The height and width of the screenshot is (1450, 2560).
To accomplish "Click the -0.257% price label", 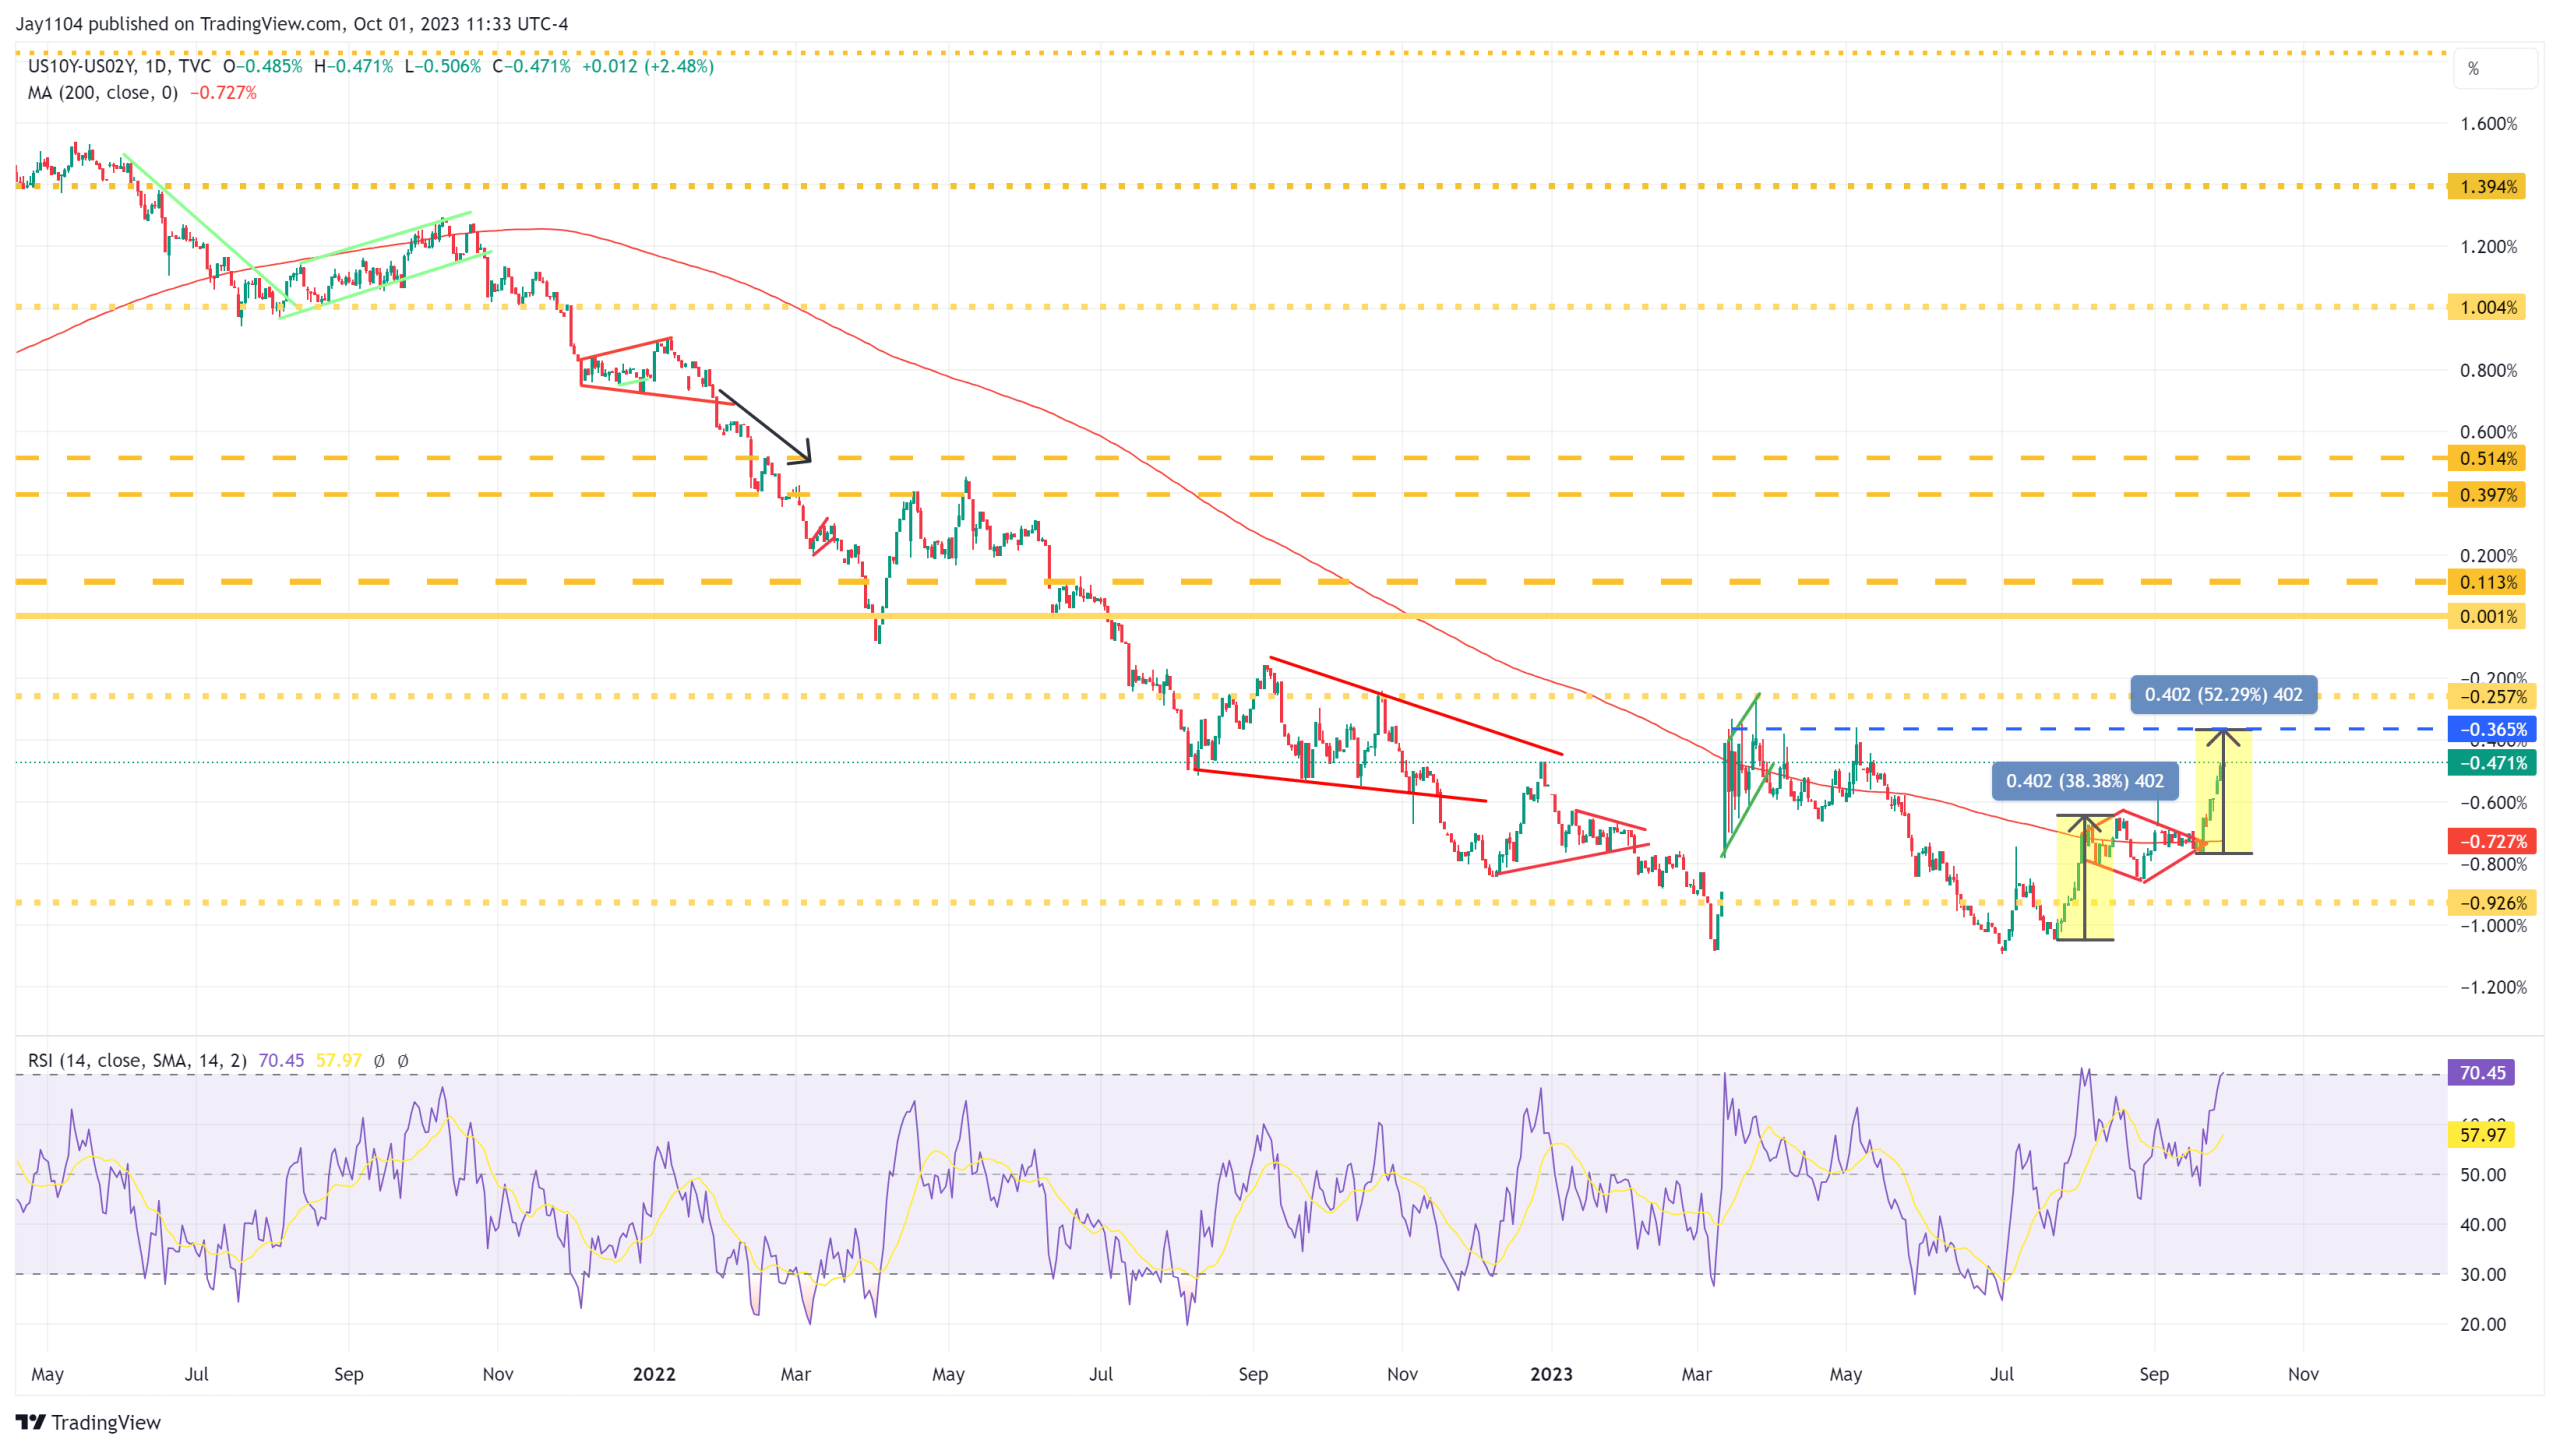I will [x=2490, y=697].
